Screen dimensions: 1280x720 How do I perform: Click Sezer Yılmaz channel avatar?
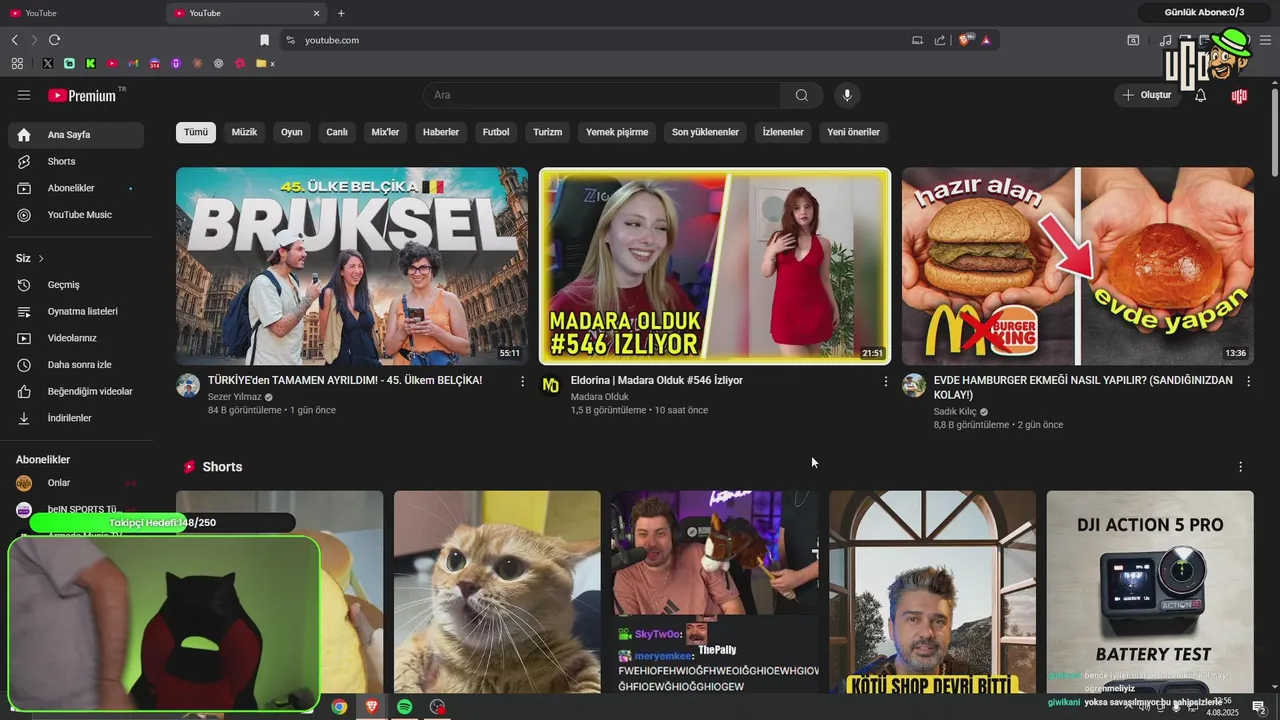pos(188,386)
